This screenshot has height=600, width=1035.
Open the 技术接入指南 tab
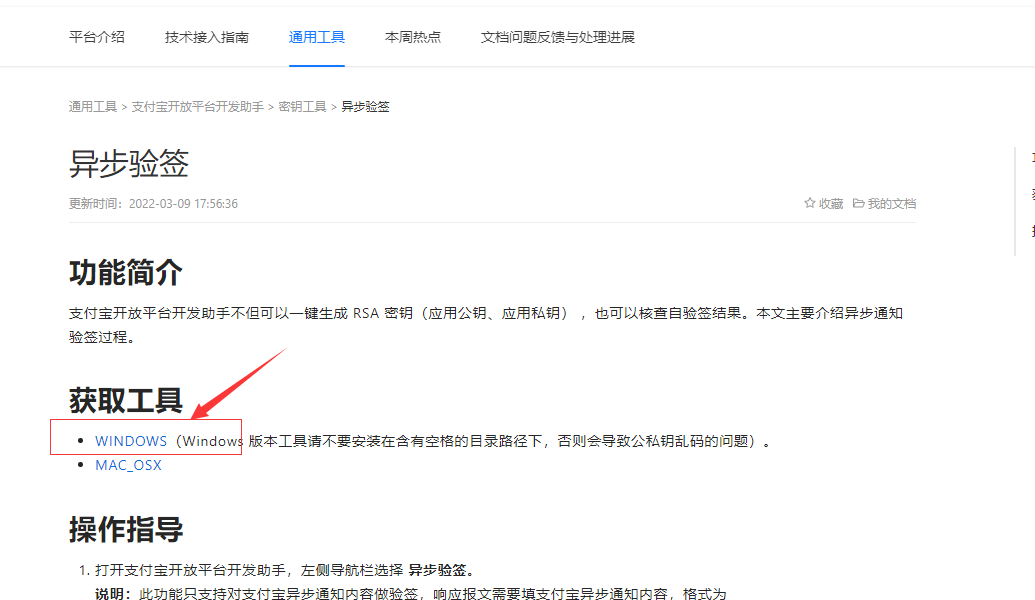click(207, 37)
